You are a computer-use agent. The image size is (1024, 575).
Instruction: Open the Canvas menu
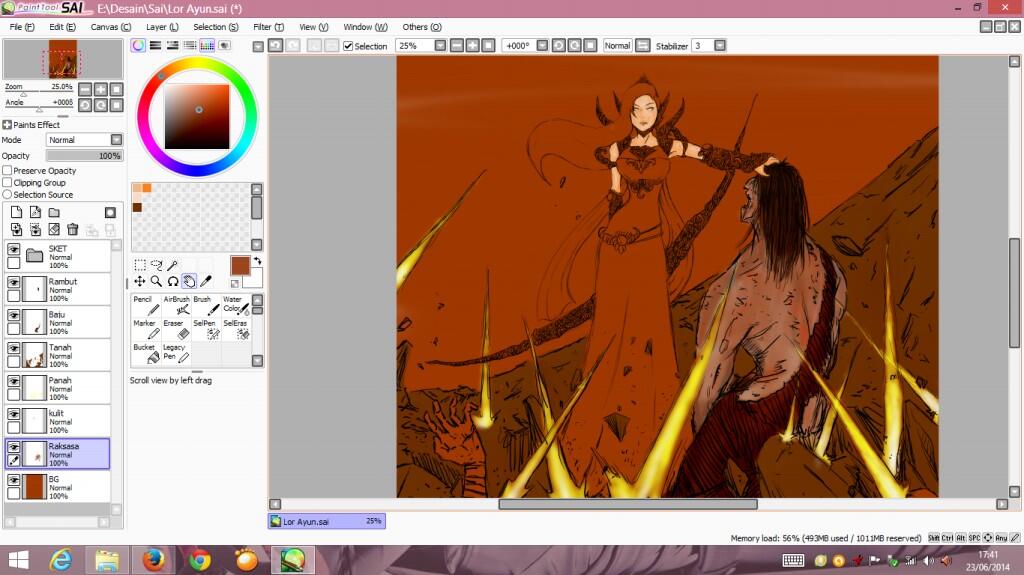point(110,27)
